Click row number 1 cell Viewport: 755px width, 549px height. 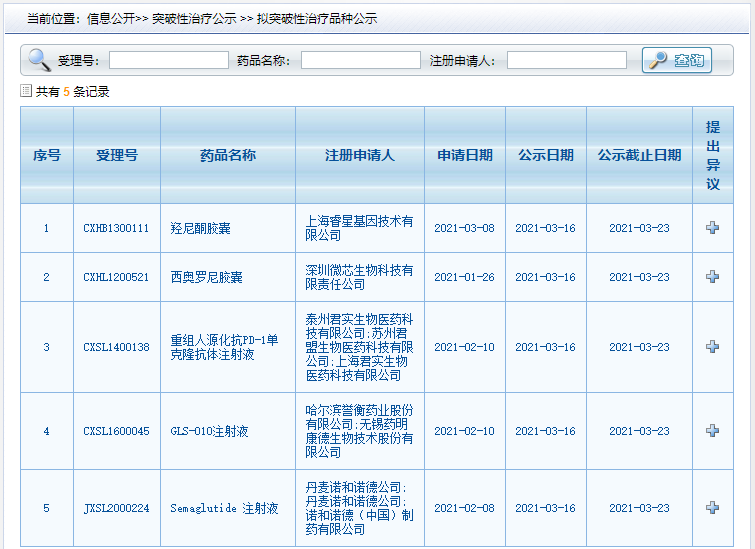(x=46, y=228)
